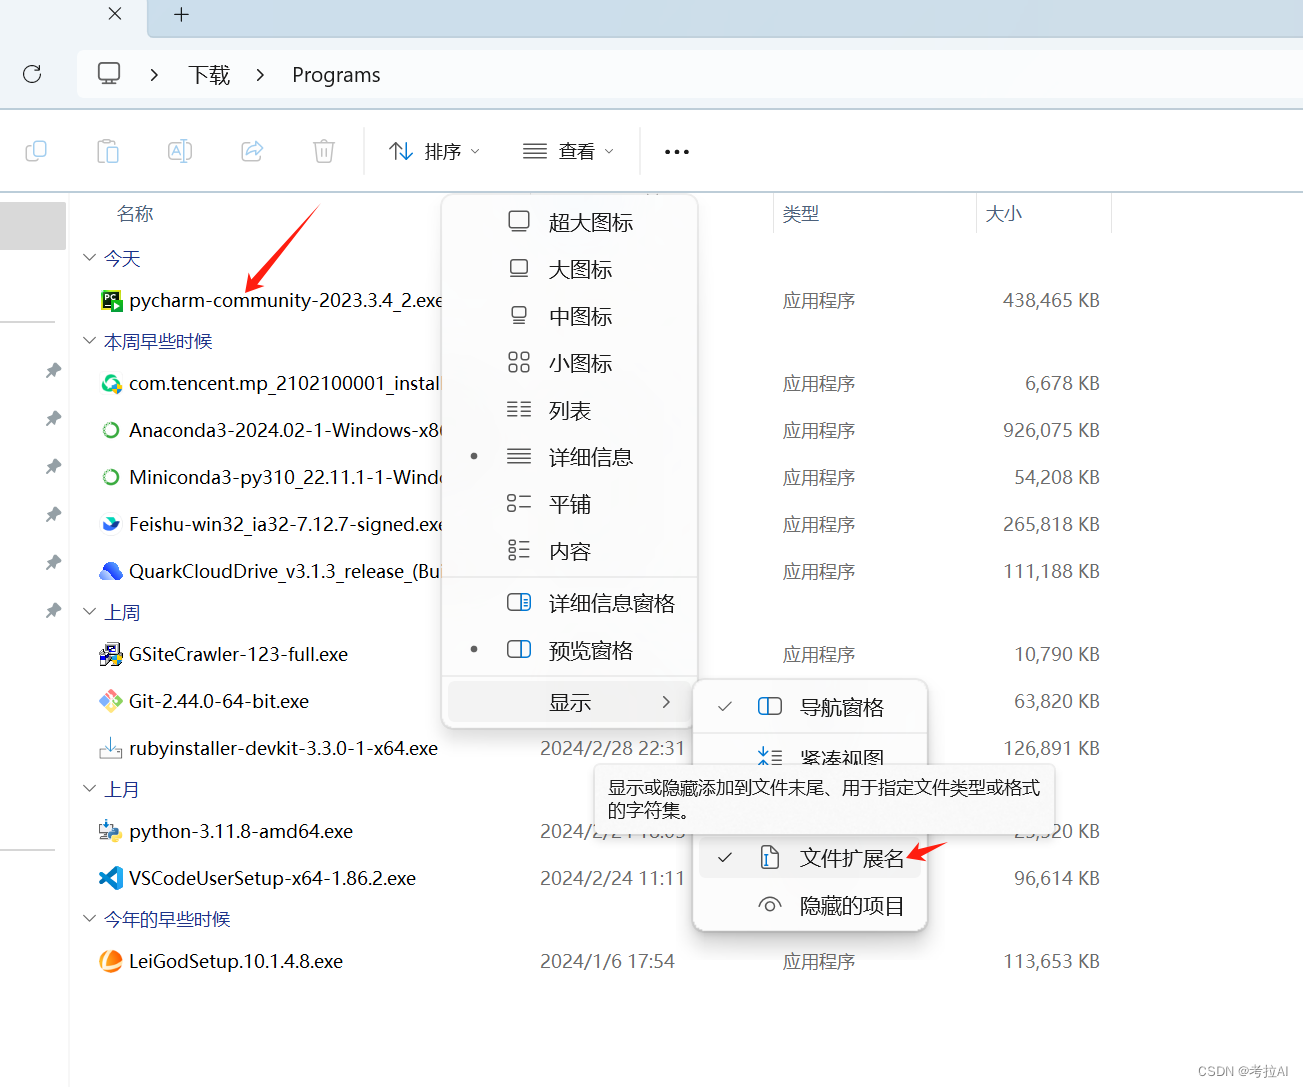Click the LeiGodSetup file icon

[x=111, y=961]
